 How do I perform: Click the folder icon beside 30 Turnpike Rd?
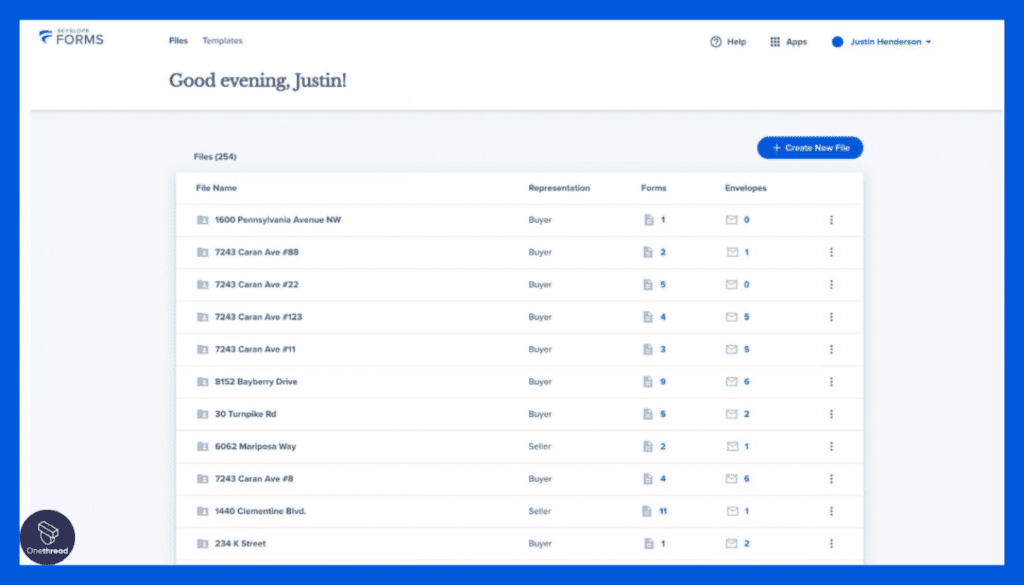202,414
